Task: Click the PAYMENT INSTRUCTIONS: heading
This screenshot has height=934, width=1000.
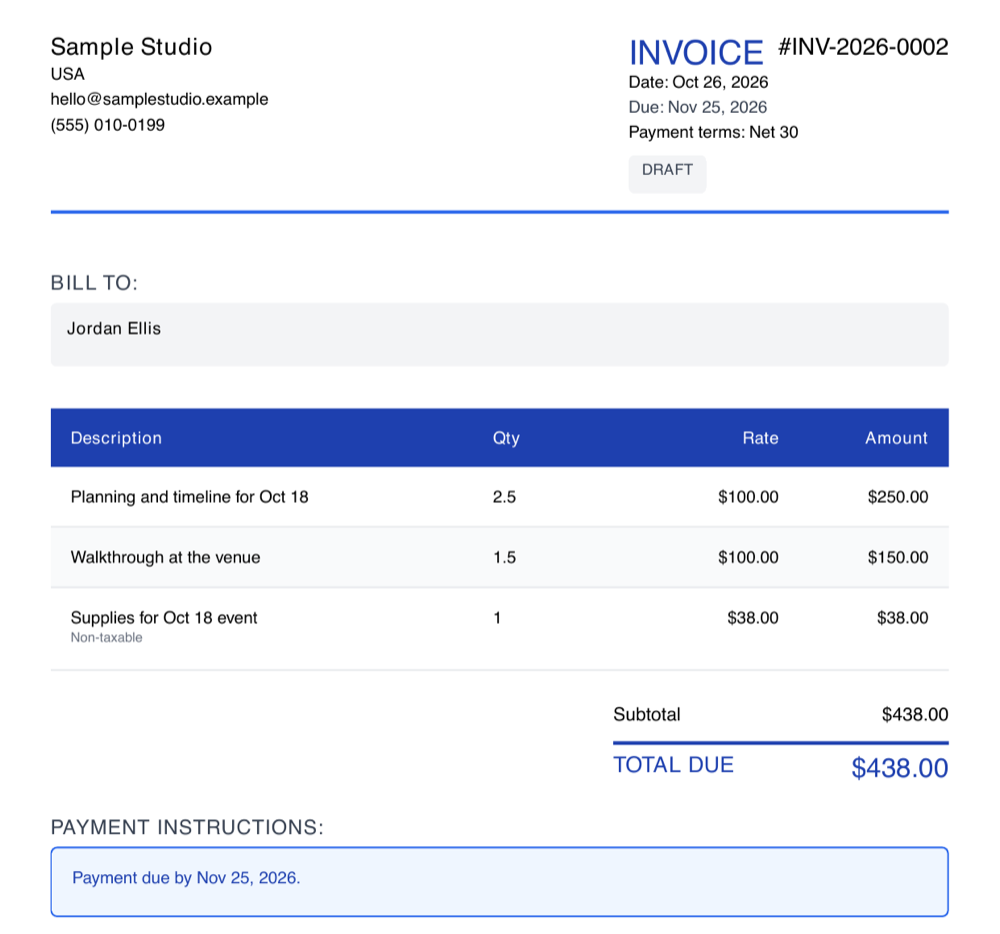Action: [187, 827]
